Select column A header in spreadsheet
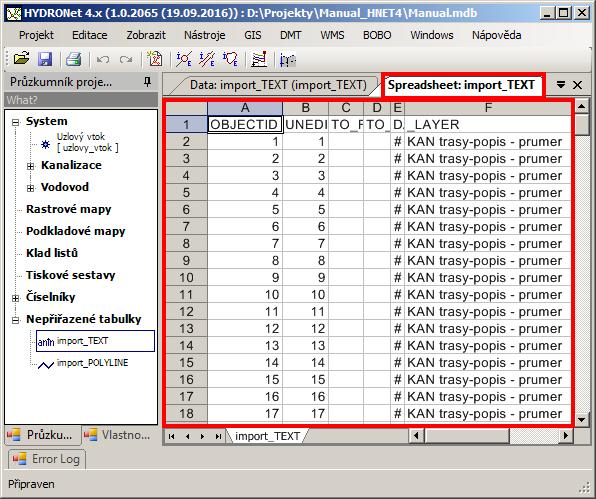The height and width of the screenshot is (499, 596). pos(245,108)
